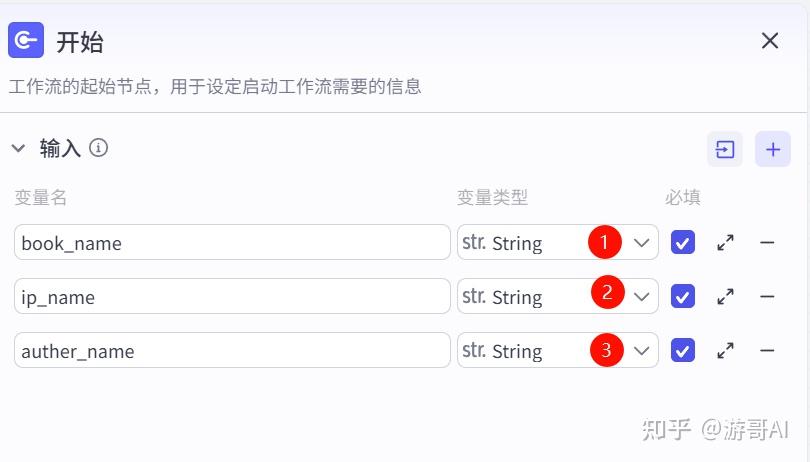810x462 pixels.
Task: Remove the ip_name variable
Action: click(767, 296)
